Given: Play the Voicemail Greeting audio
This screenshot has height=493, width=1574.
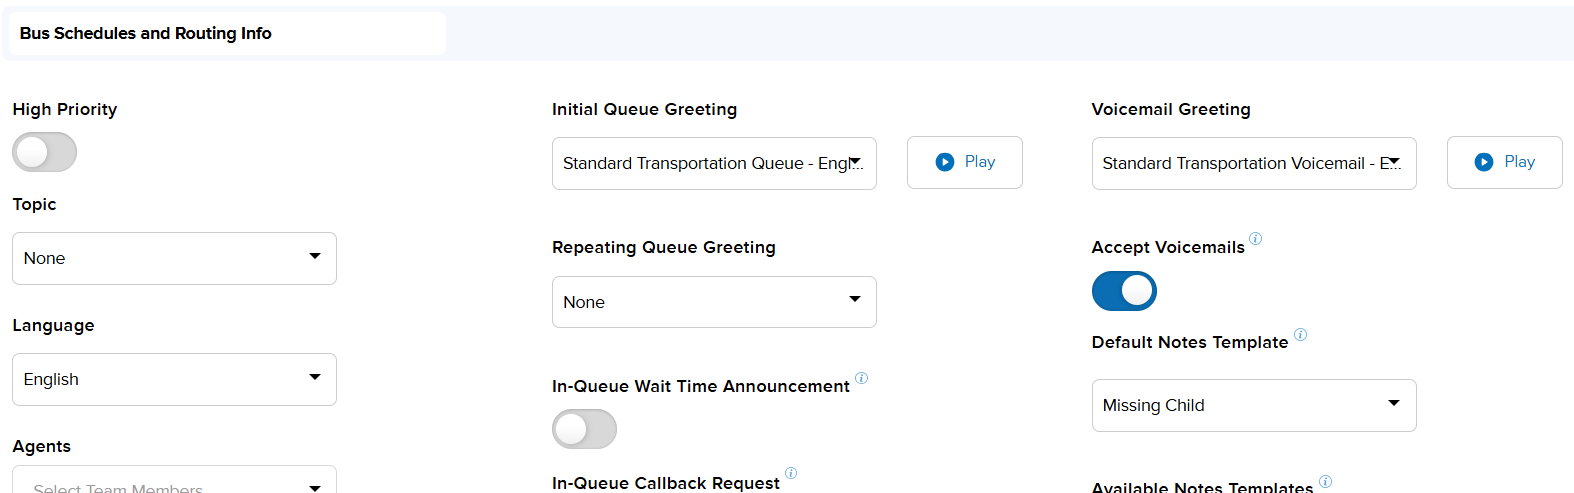Looking at the screenshot, I should pyautogui.click(x=1504, y=162).
